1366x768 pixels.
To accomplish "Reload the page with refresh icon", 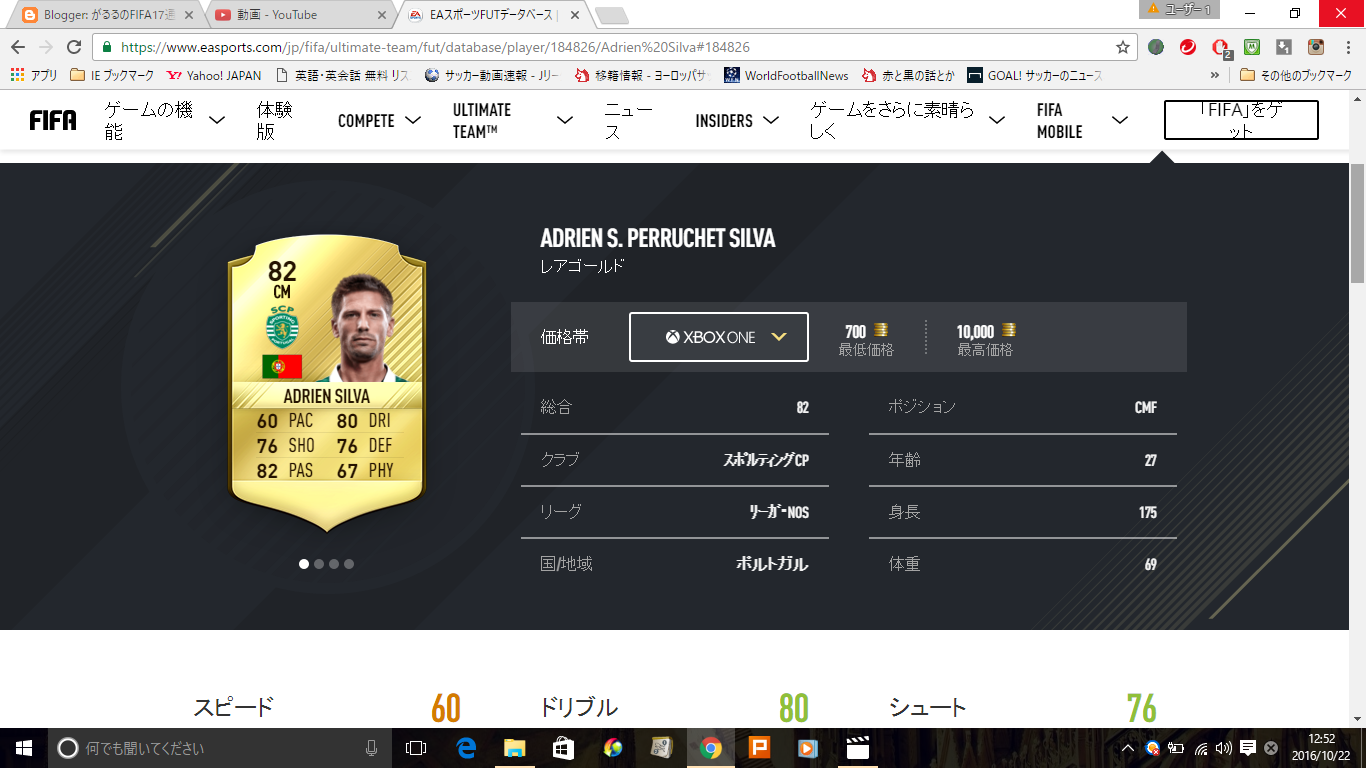I will click(74, 47).
